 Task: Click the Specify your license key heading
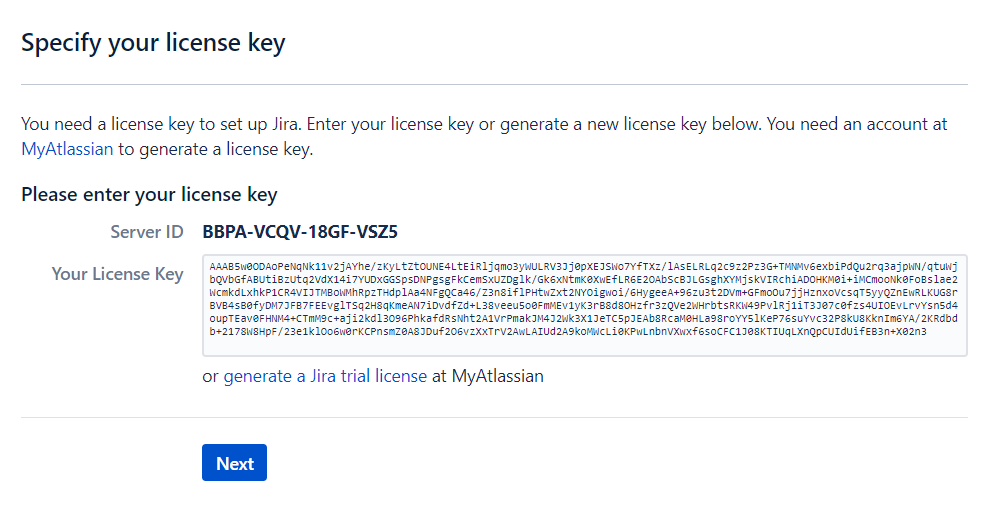[x=153, y=43]
